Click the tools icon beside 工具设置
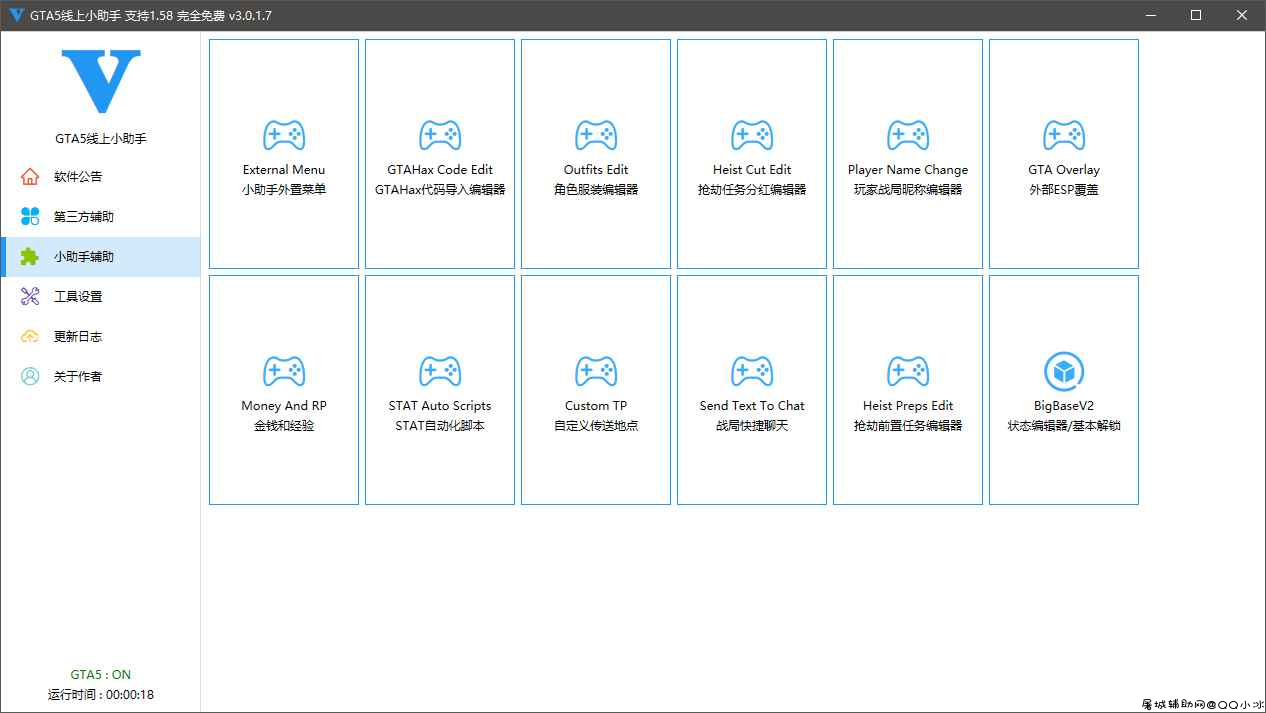Viewport: 1266px width, 713px height. (30, 297)
